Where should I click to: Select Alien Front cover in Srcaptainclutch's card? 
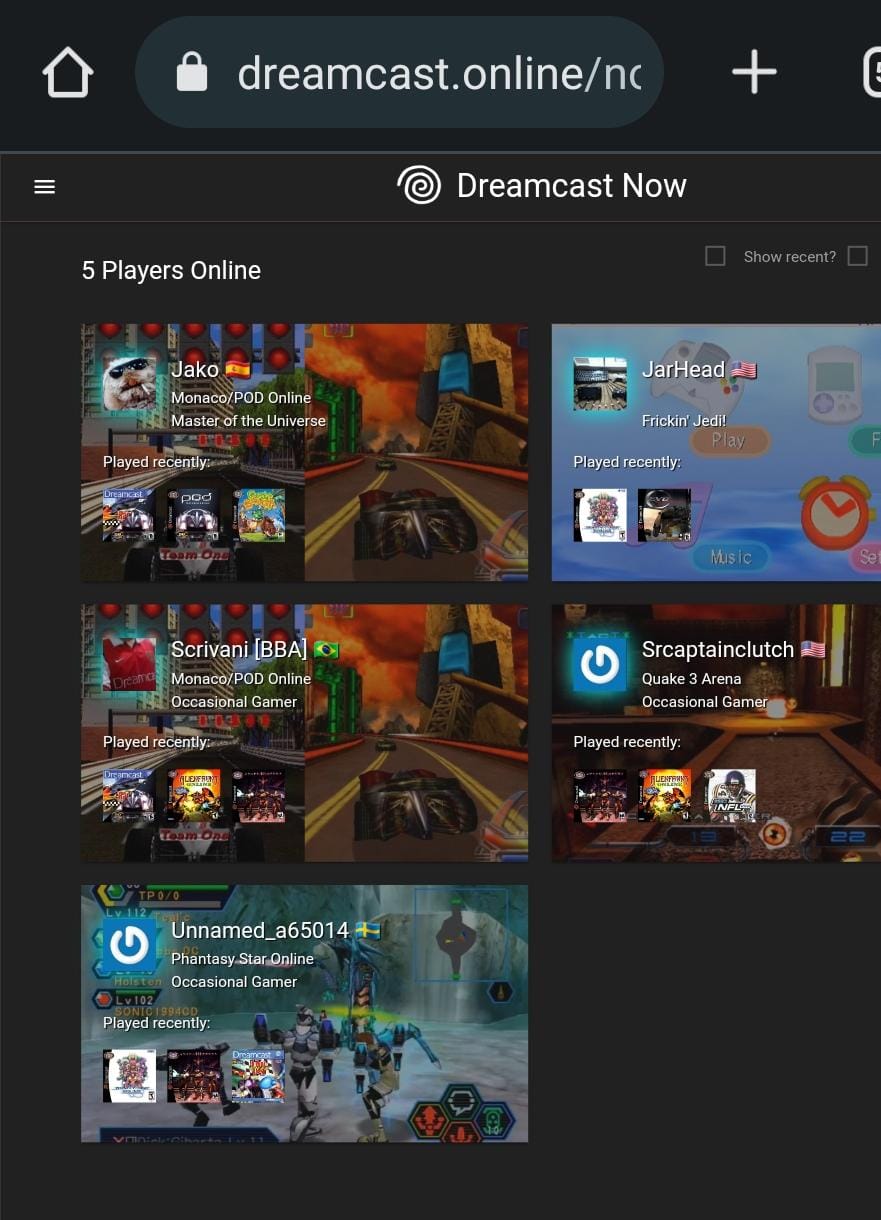(x=664, y=796)
